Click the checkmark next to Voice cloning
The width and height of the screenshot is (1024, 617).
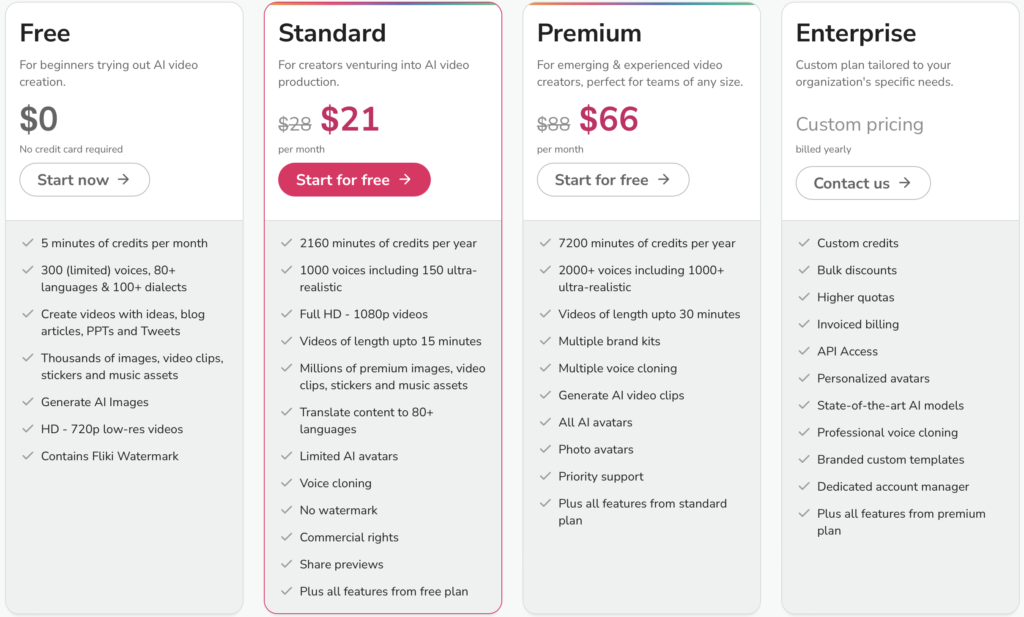(x=286, y=483)
